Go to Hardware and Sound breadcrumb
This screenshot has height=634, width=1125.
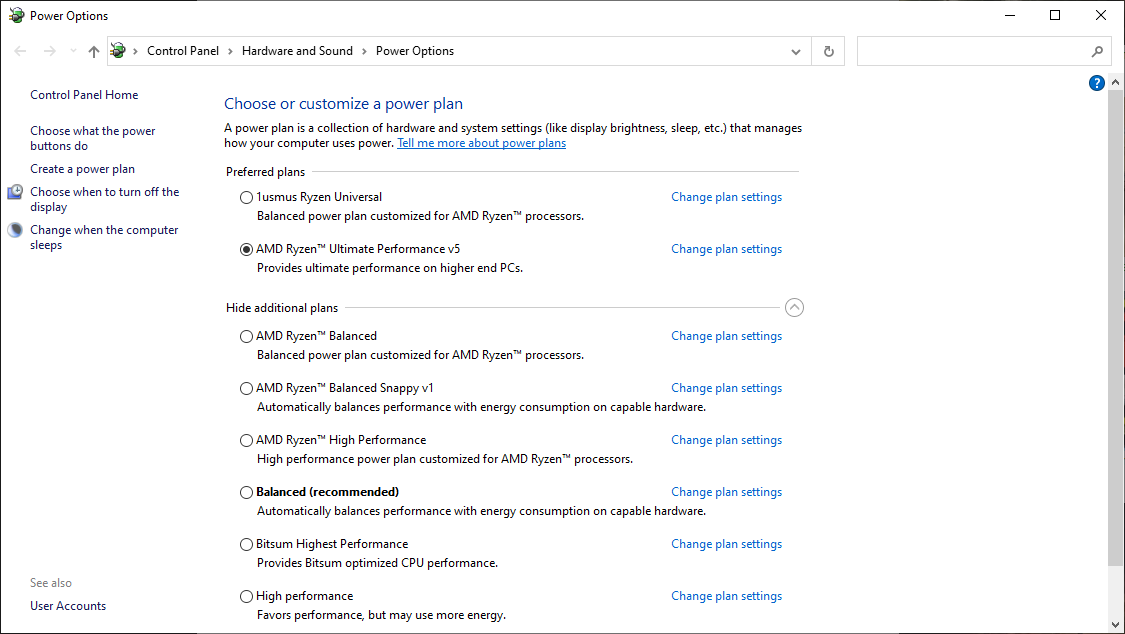tap(297, 51)
